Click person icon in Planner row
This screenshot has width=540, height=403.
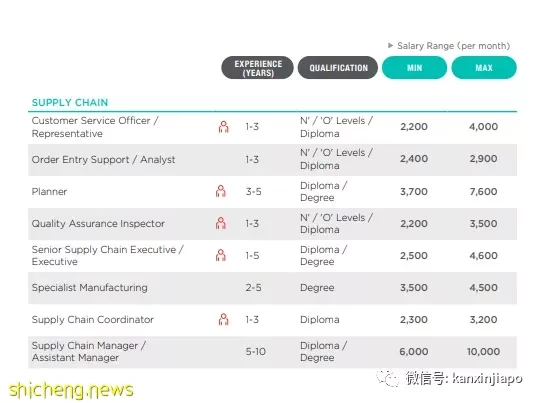pos(221,191)
